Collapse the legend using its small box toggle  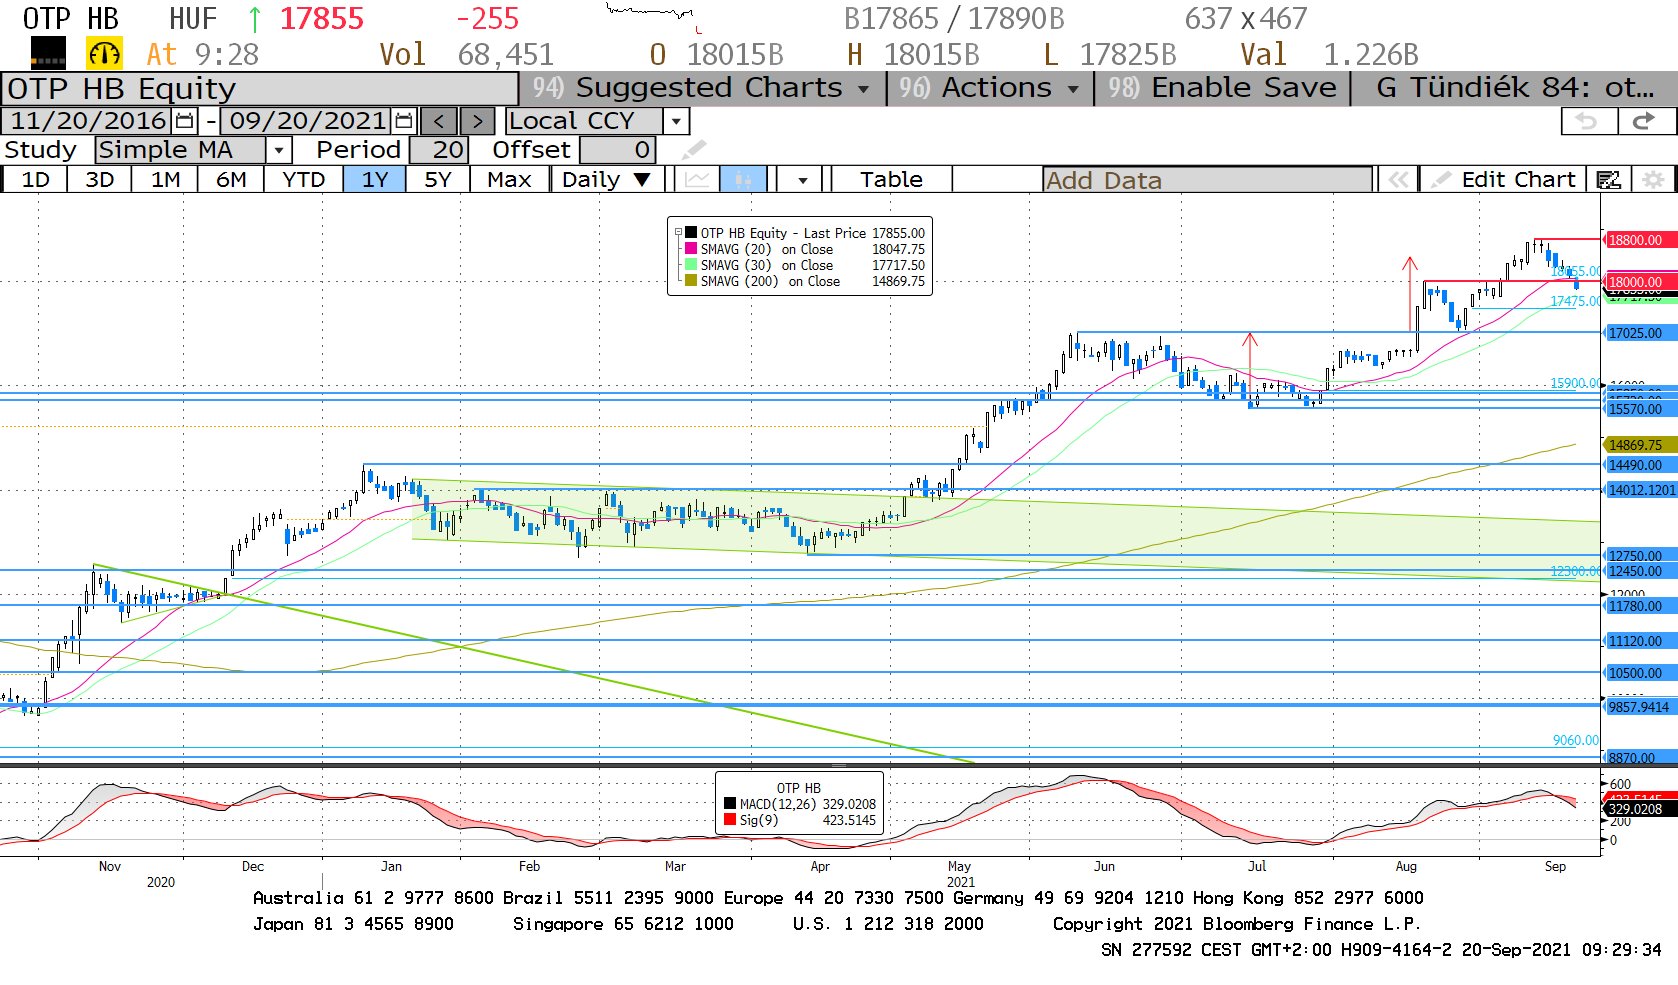678,232
